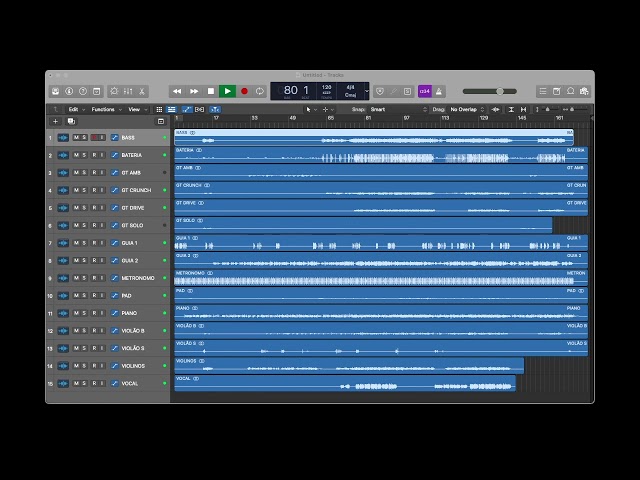Screen dimensions: 640x480
Task: Click the red Record button
Action: (244, 91)
